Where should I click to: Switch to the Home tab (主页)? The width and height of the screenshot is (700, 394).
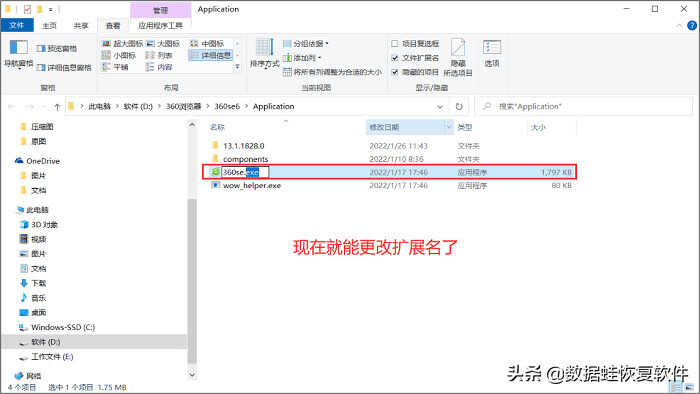coord(49,26)
